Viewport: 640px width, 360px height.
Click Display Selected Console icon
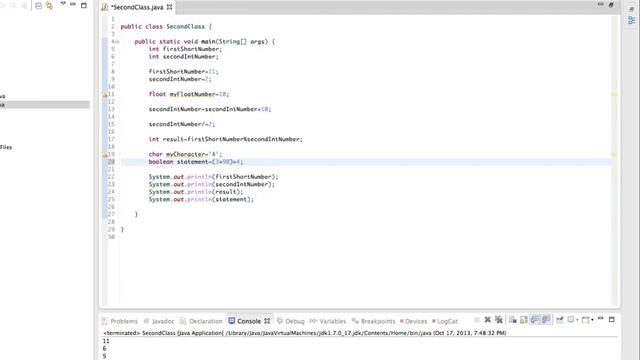(571, 320)
